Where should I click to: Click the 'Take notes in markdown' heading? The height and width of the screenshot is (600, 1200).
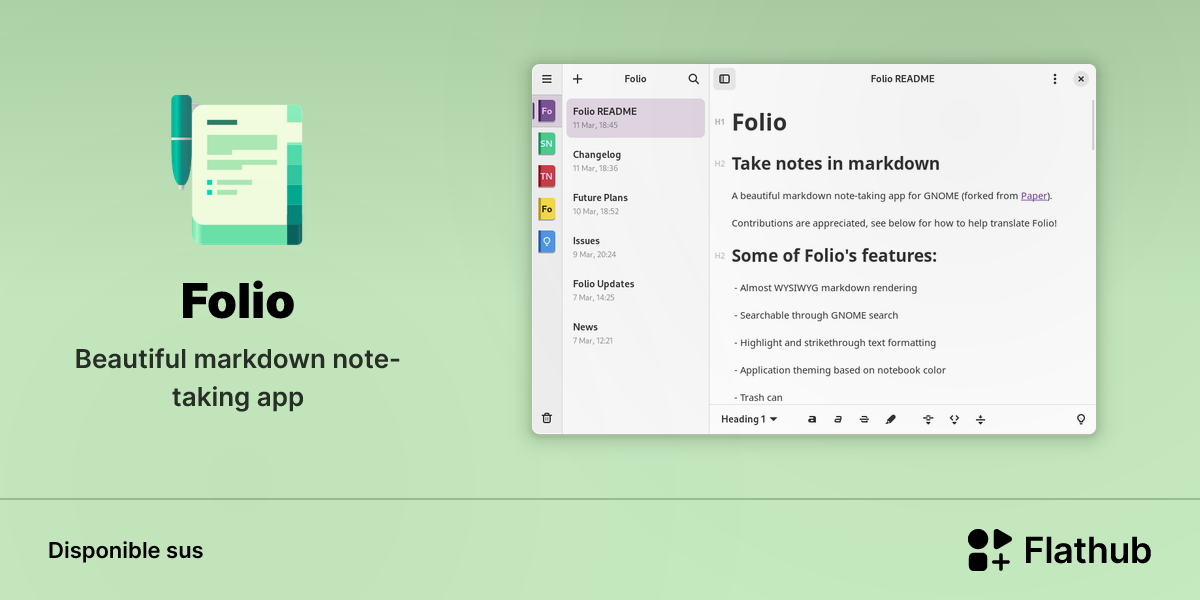click(x=836, y=164)
